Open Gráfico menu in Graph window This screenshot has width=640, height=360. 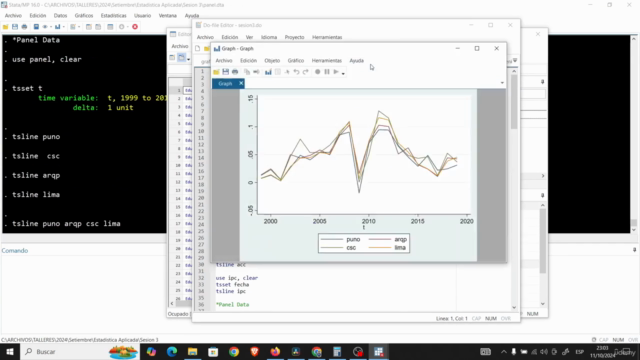point(296,60)
